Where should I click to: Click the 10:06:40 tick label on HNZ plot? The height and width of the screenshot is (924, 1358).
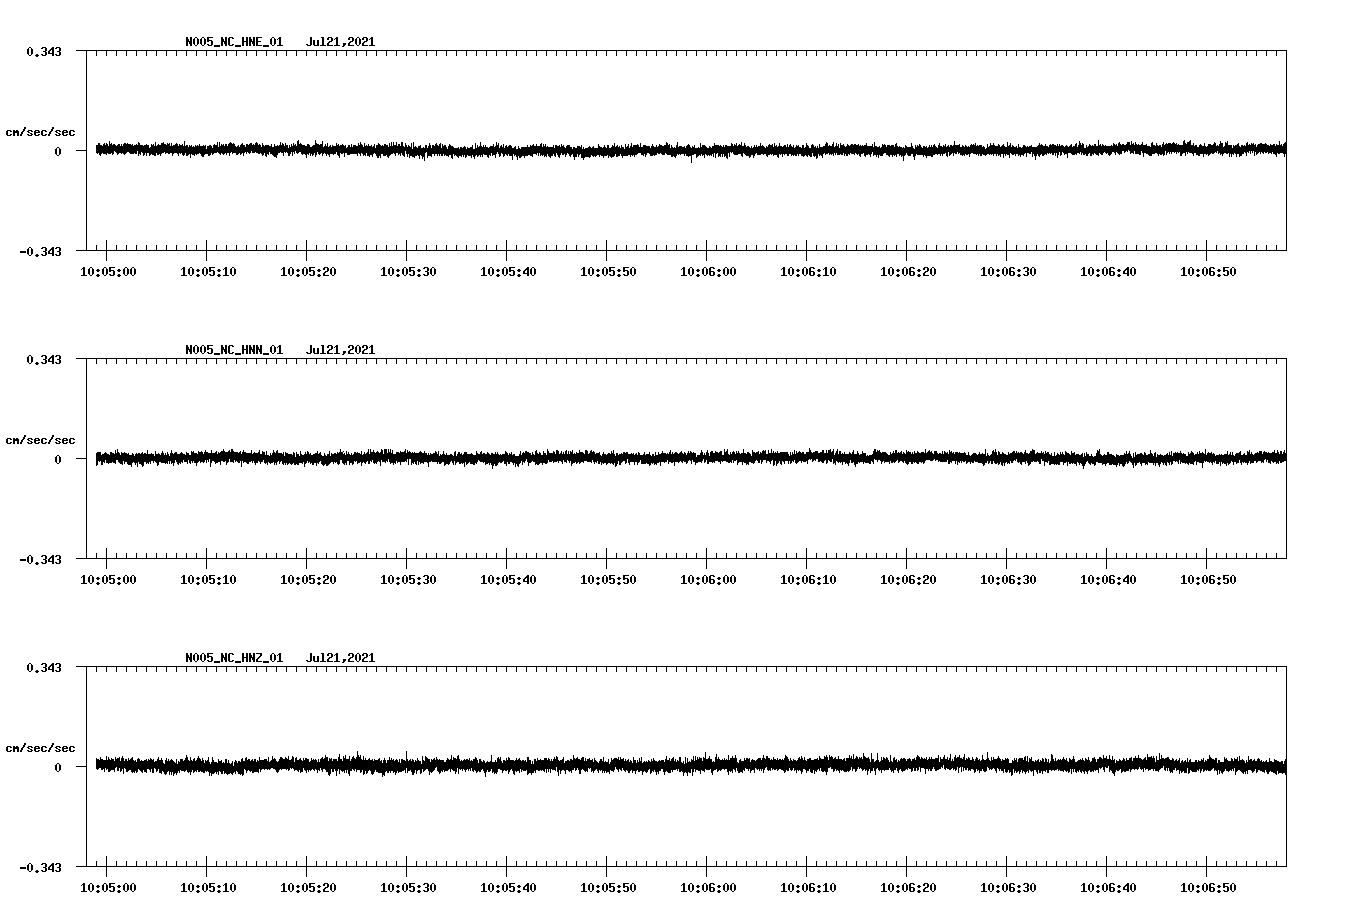coord(1108,888)
